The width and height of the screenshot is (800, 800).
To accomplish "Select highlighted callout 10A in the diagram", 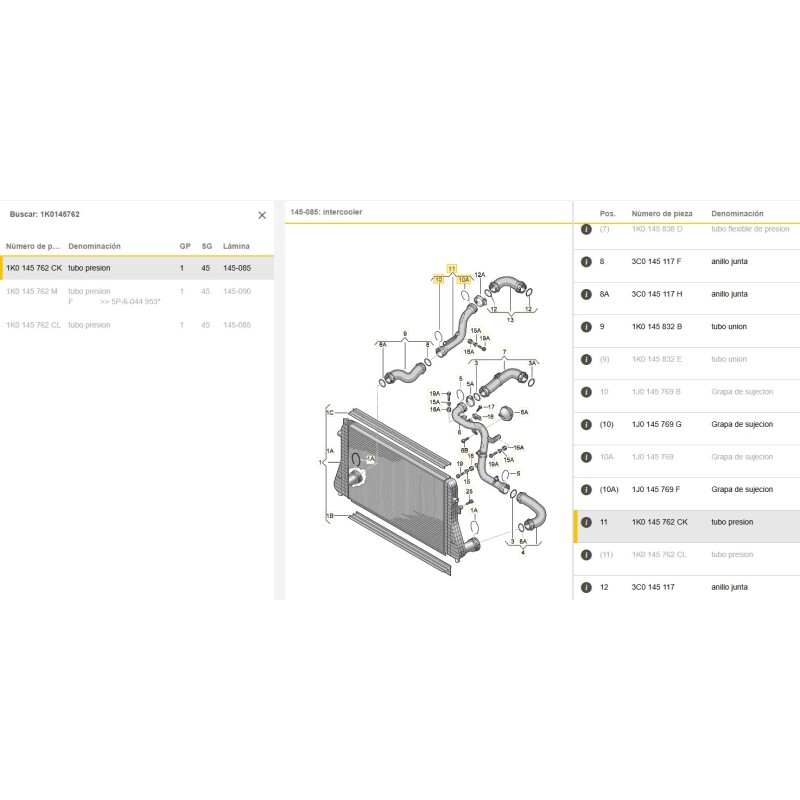I will 464,280.
